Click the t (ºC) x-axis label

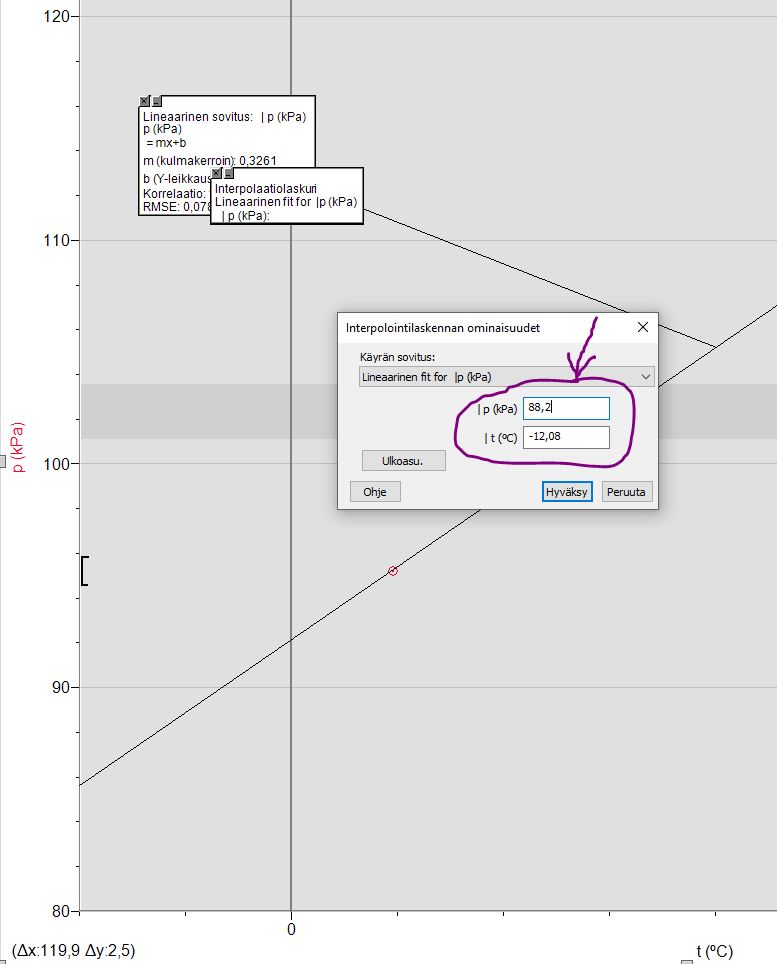click(714, 951)
